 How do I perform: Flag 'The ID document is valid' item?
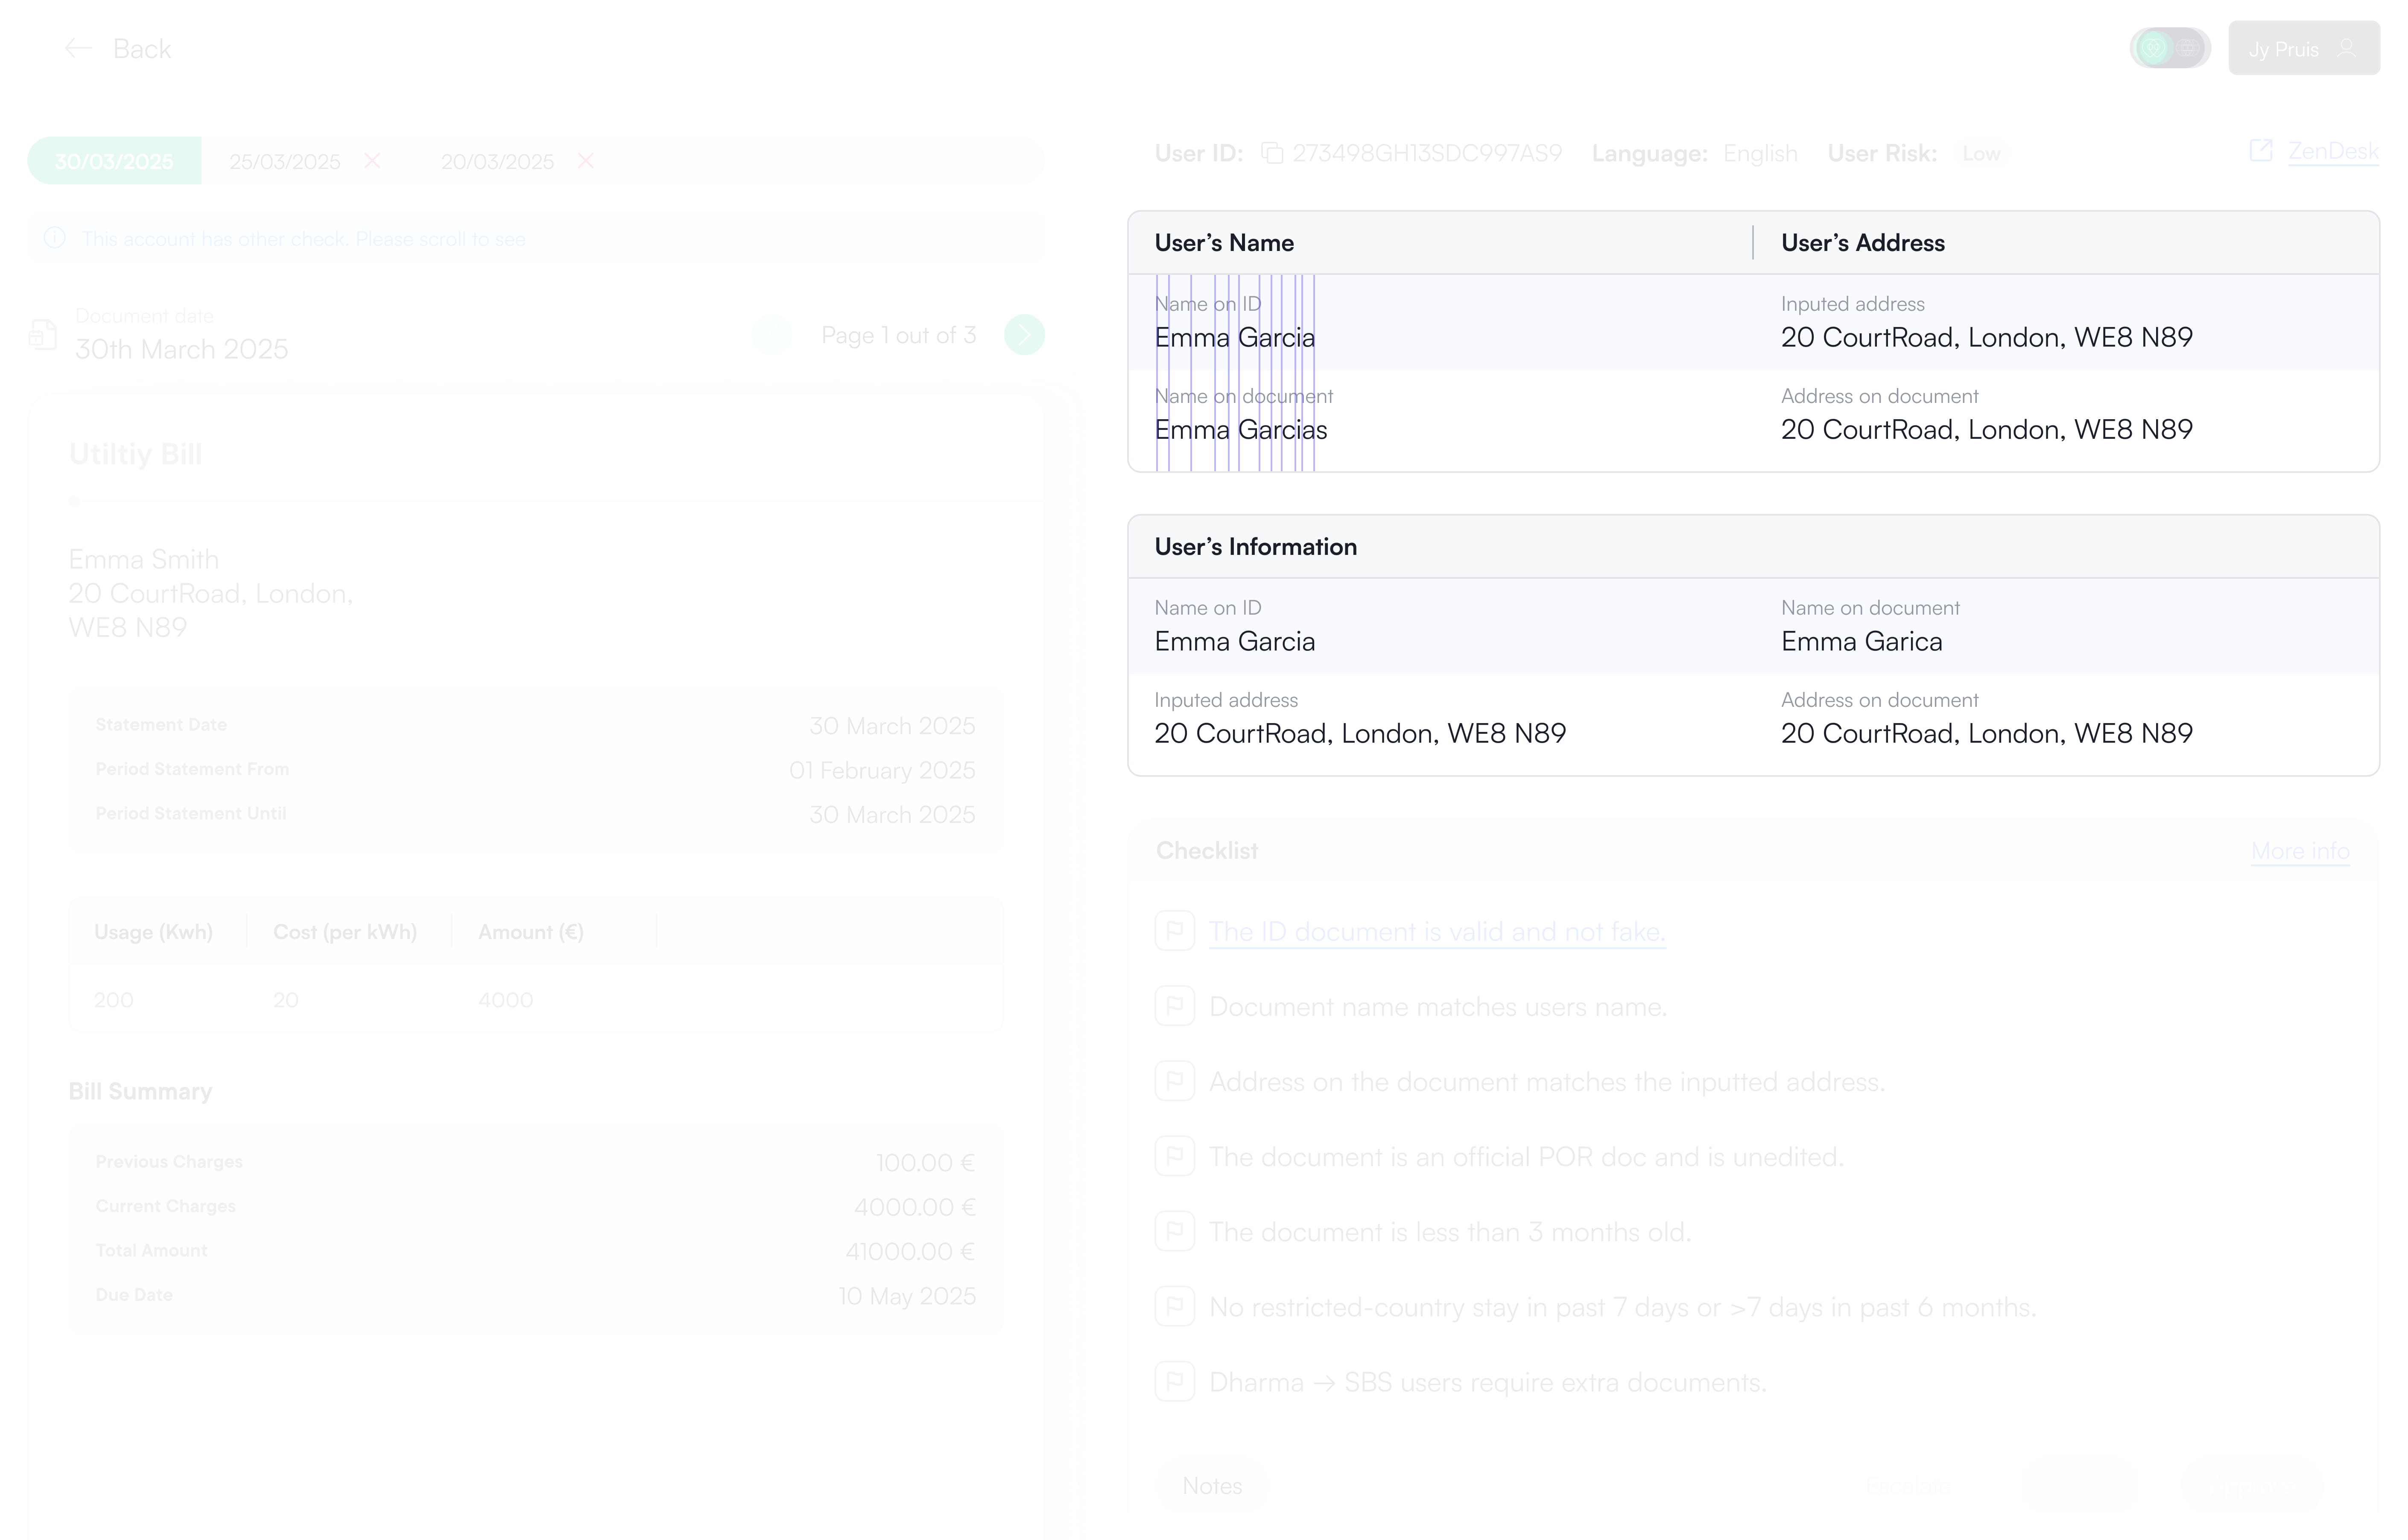pyautogui.click(x=1175, y=931)
